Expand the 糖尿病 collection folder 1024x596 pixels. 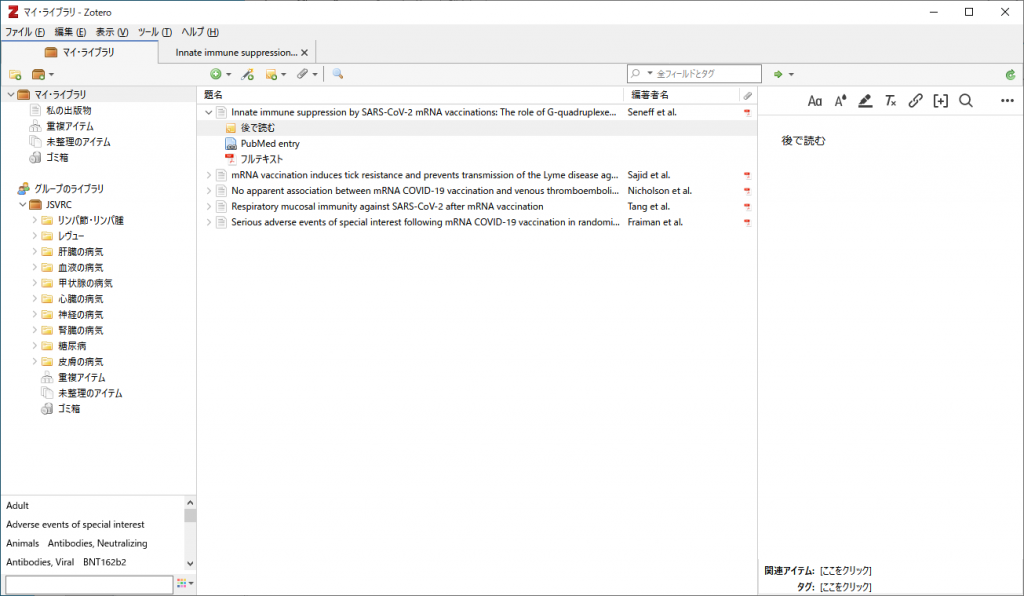coord(35,345)
